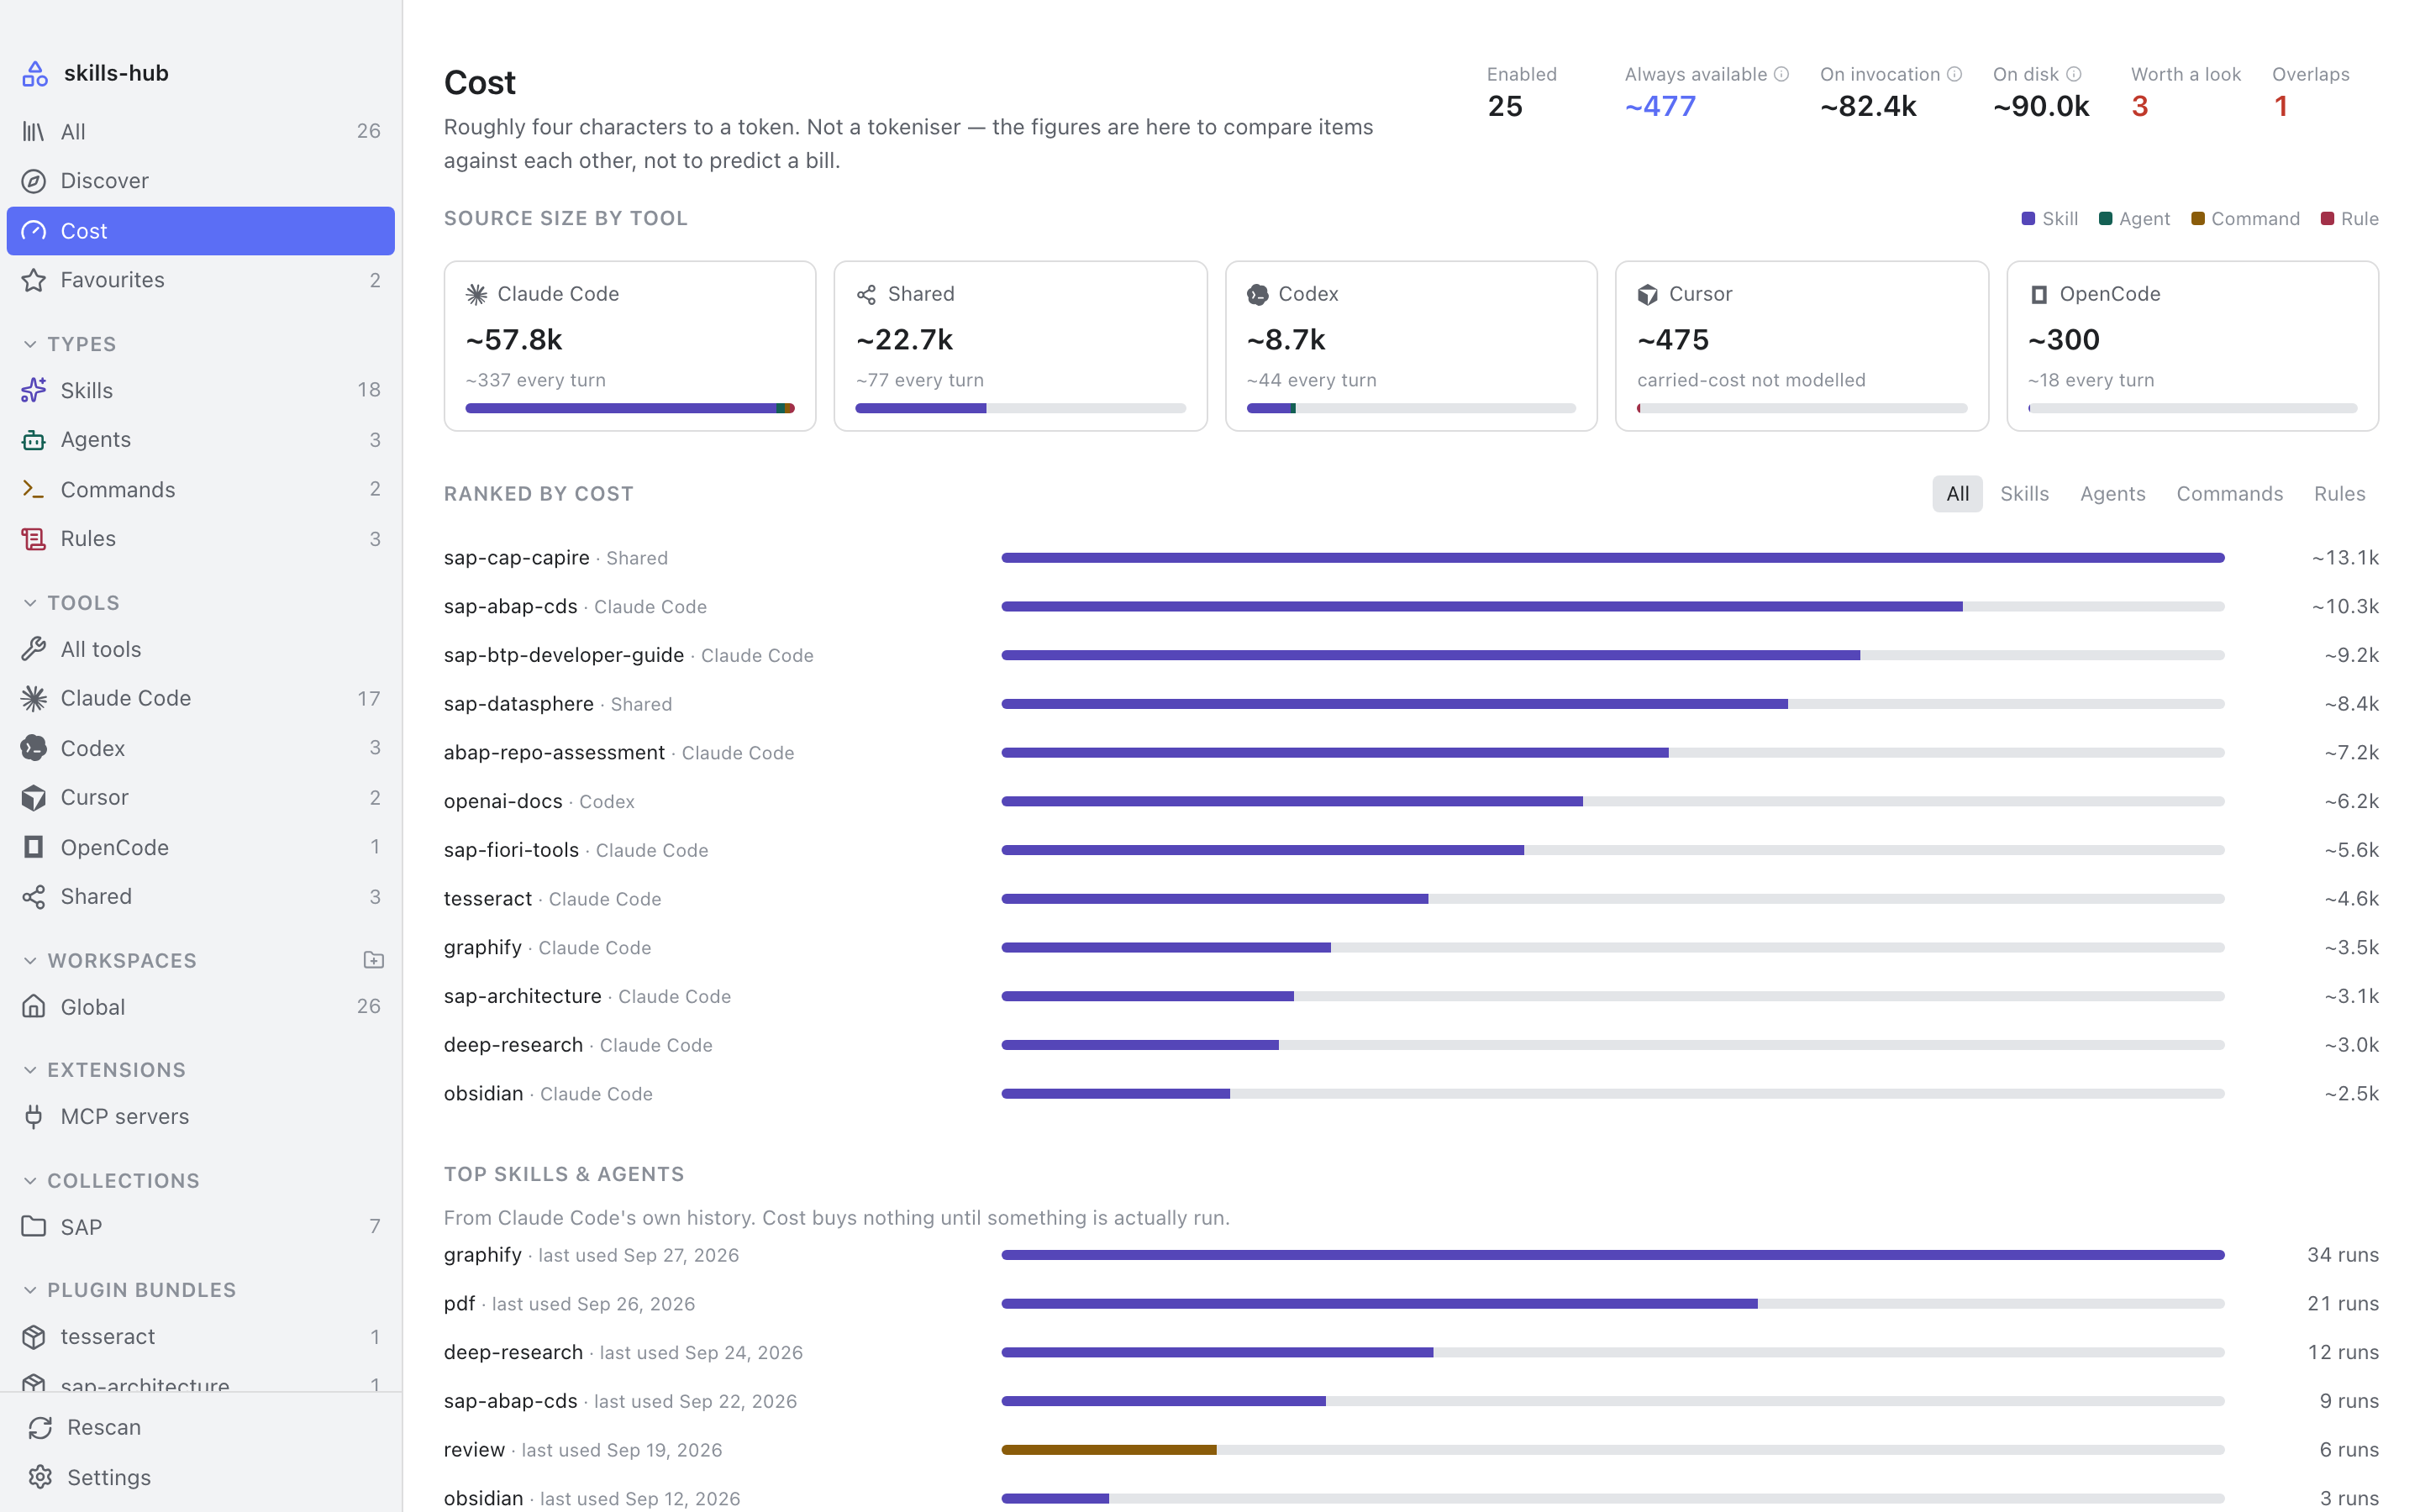Open Settings
Viewport: 2420px width, 1512px height.
200,1477
